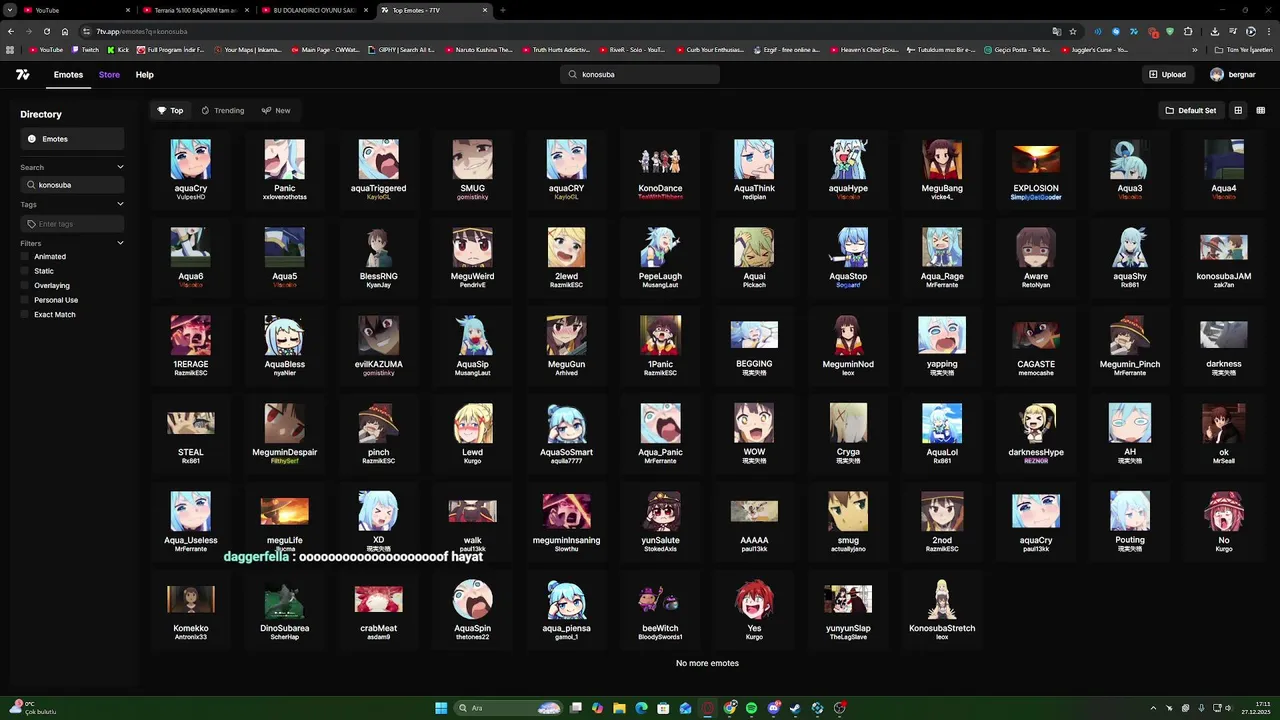Screen dimensions: 1280x720
Task: Switch to large grid layout icon
Action: pyautogui.click(x=1238, y=111)
